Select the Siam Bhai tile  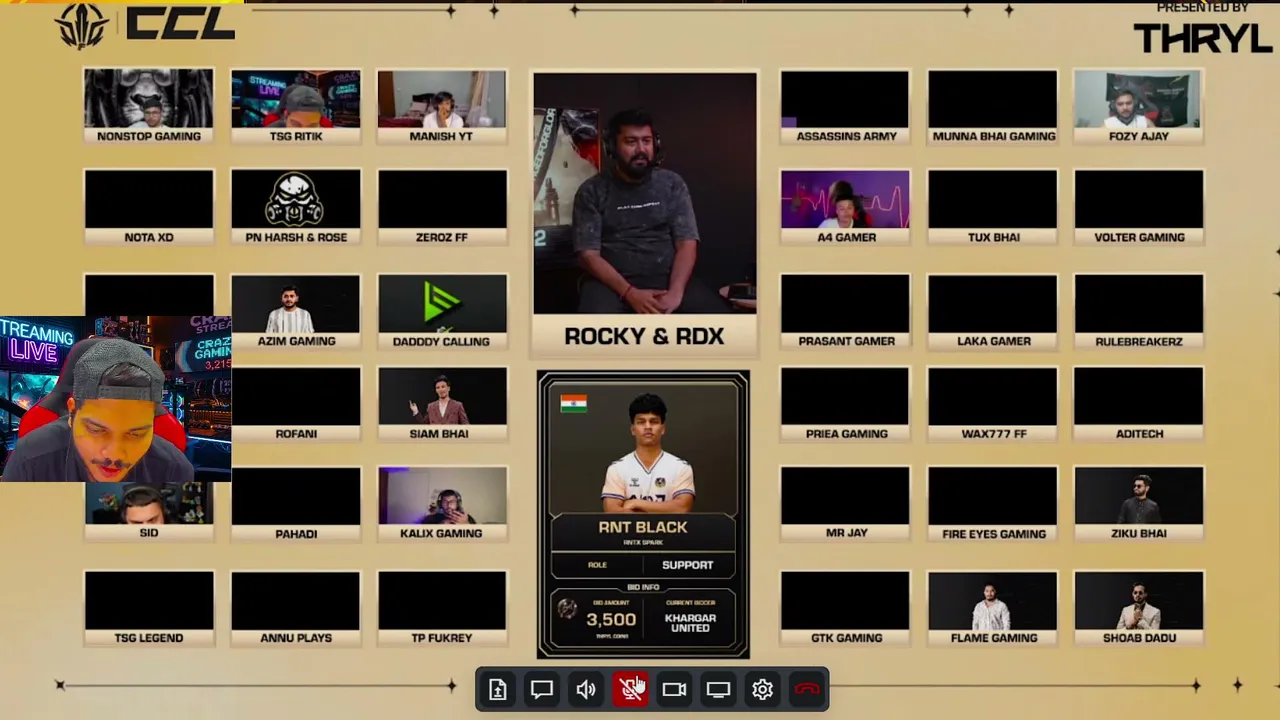[442, 404]
